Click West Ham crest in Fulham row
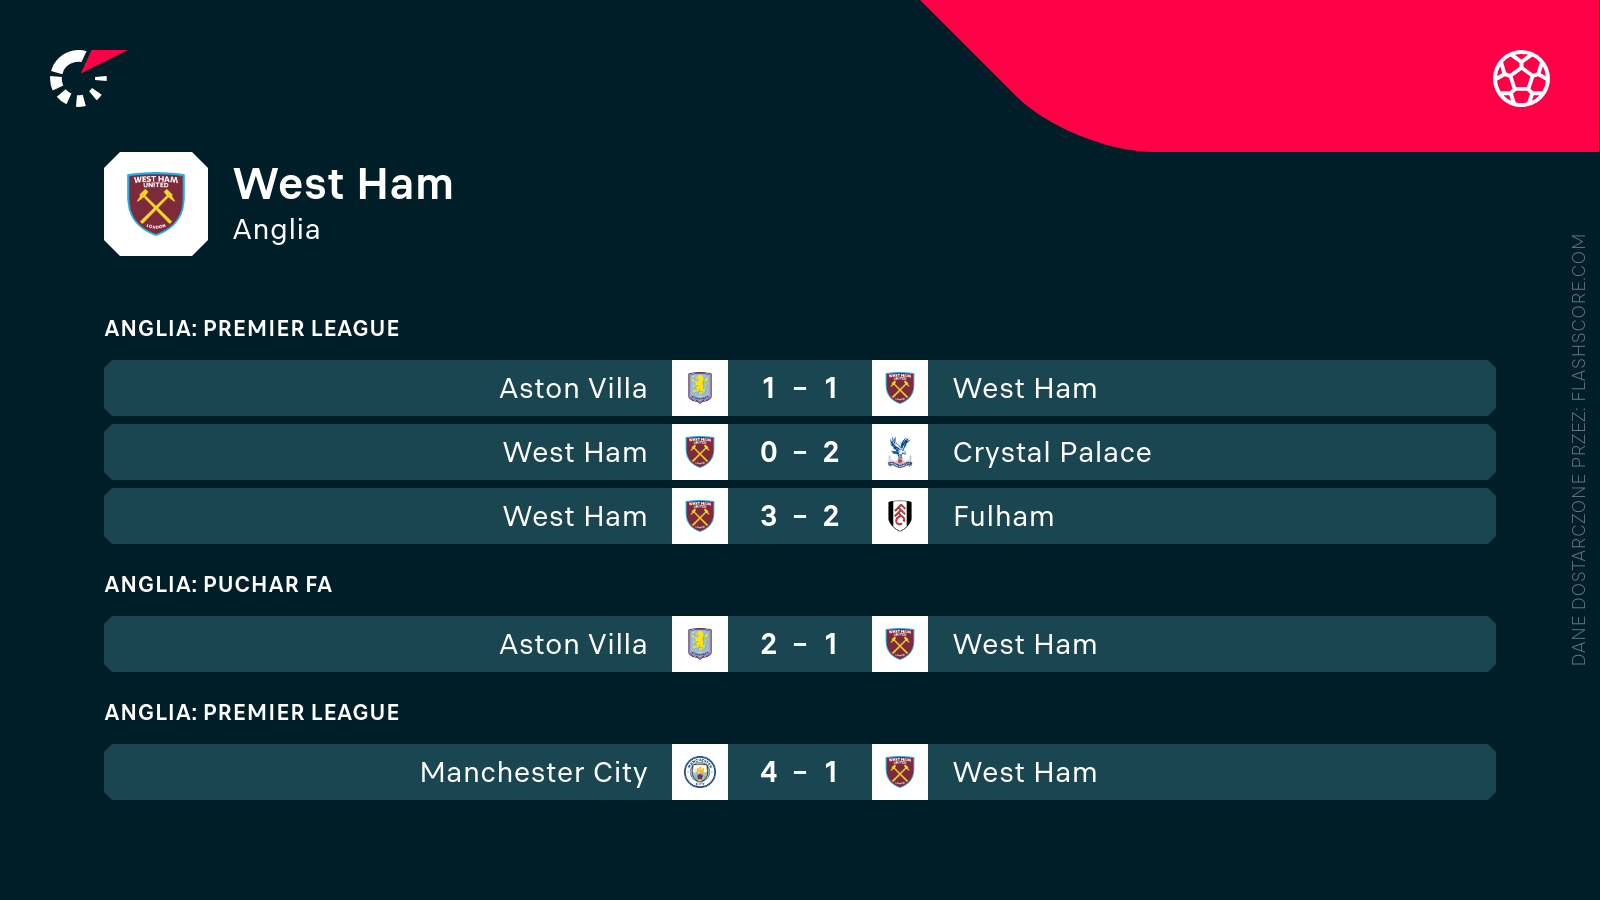 tap(700, 516)
